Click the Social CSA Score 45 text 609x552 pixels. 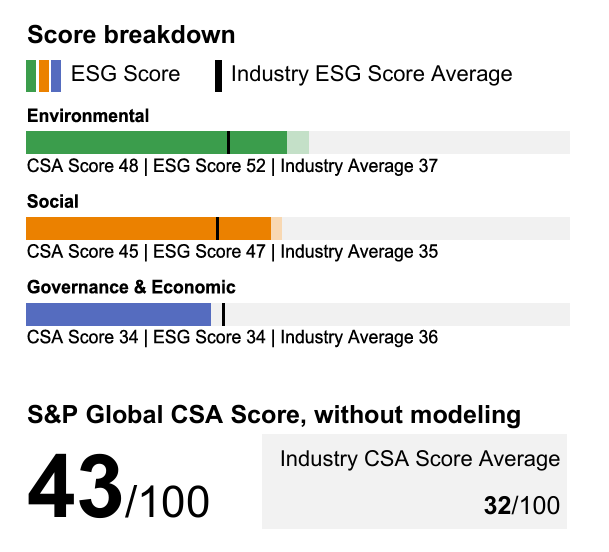(x=82, y=252)
